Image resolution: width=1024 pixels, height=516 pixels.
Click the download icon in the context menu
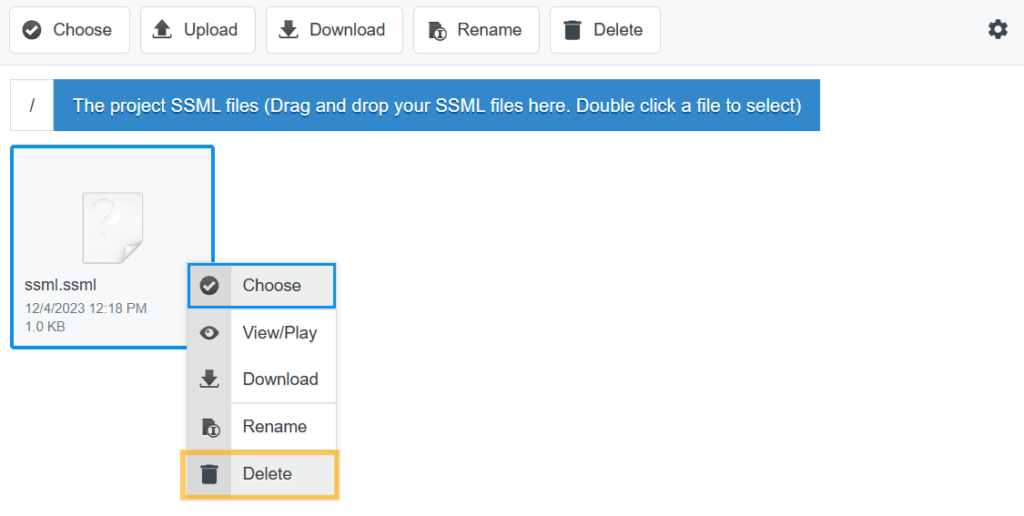point(209,379)
